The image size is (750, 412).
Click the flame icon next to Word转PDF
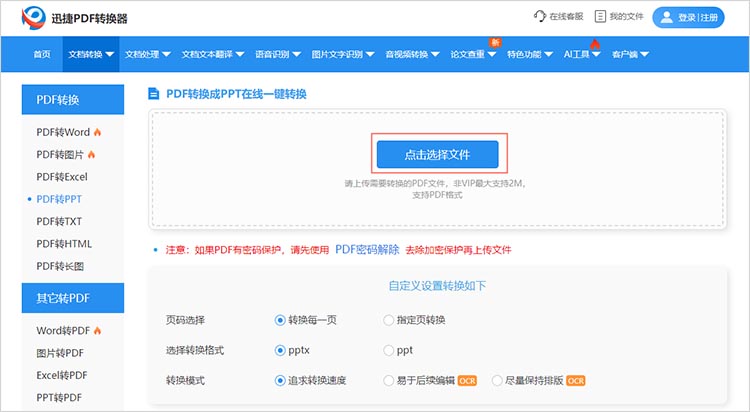[98, 331]
